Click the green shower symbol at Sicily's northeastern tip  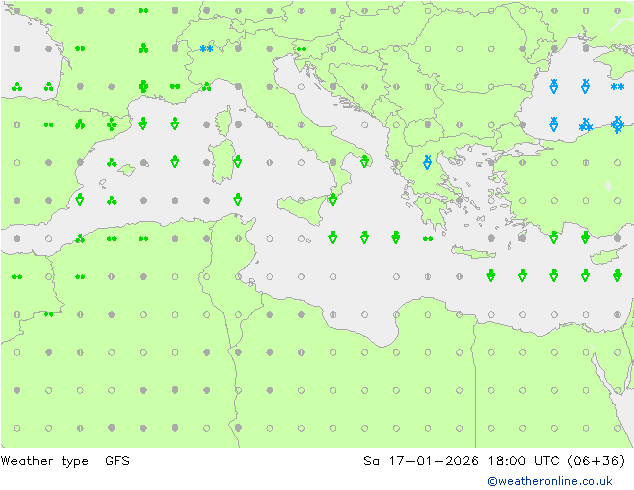(332, 199)
